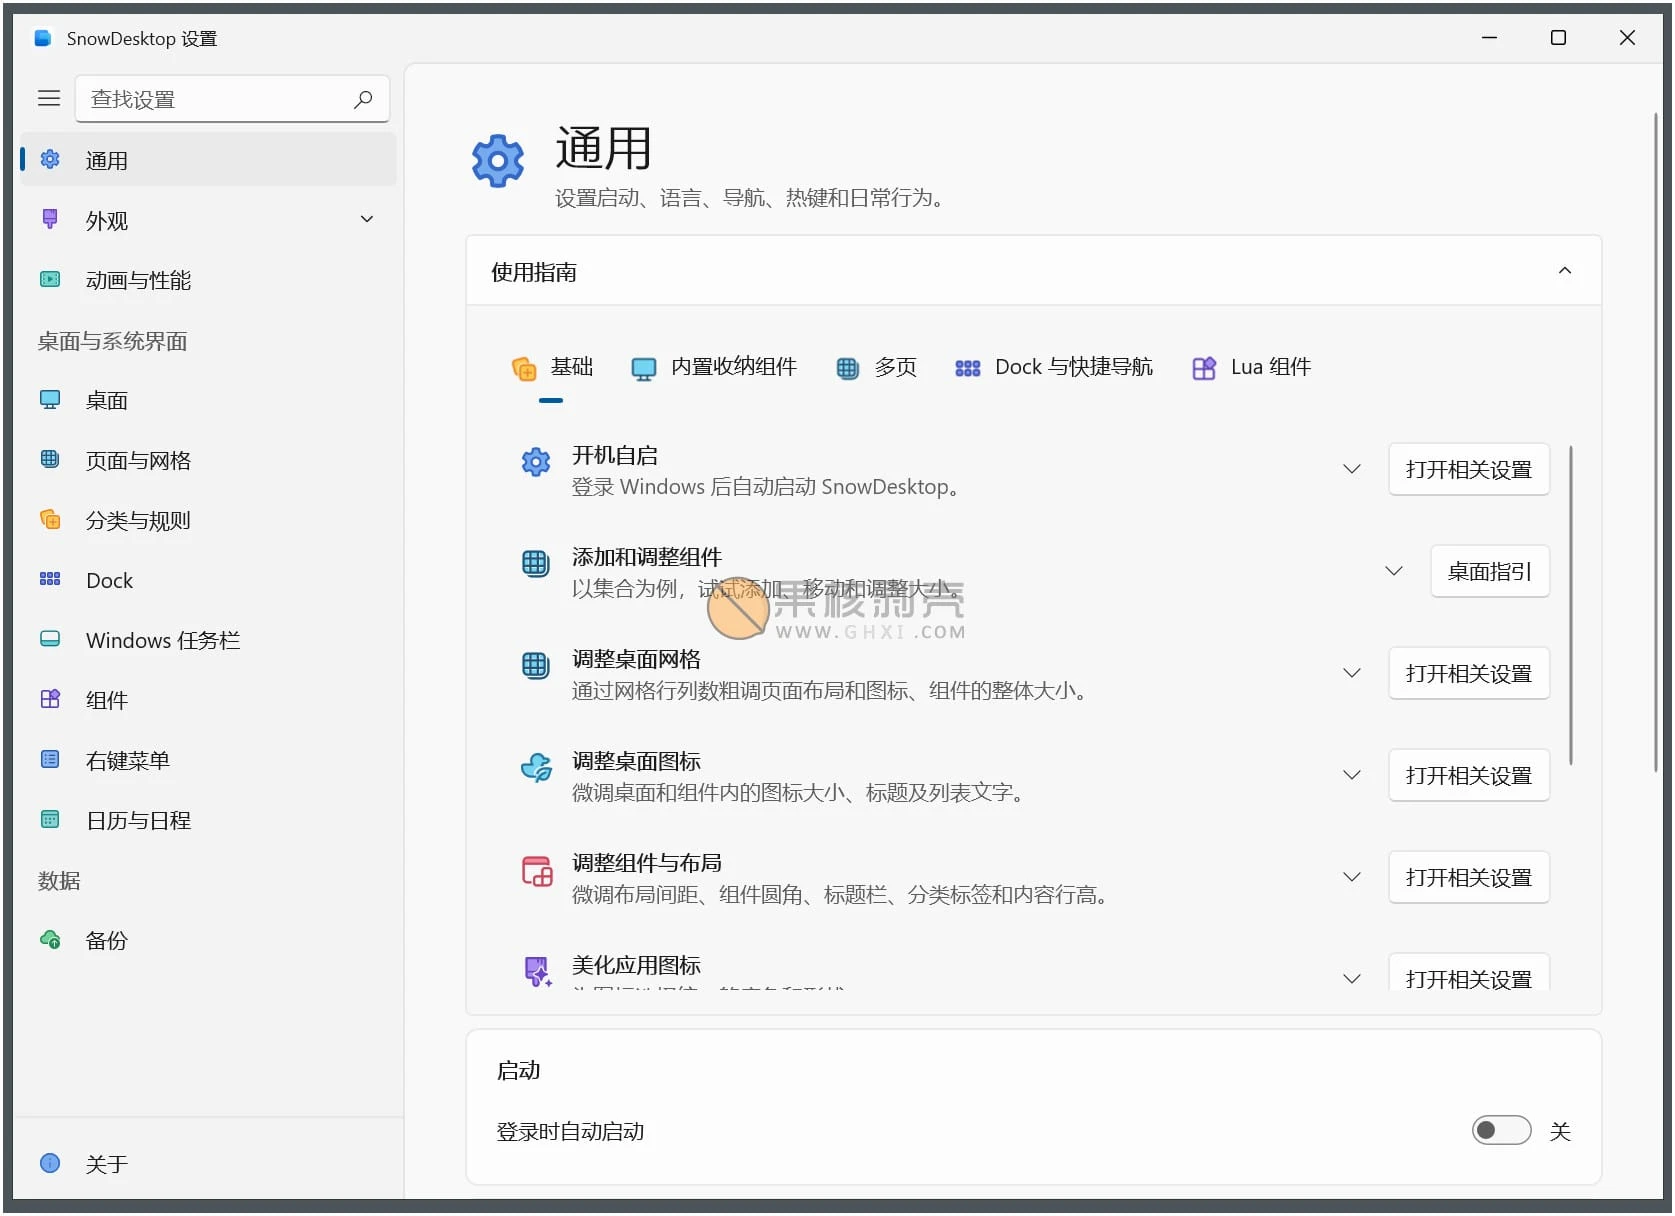Click the 备份 cloud icon
Image resolution: width=1675 pixels, height=1216 pixels.
tap(50, 939)
